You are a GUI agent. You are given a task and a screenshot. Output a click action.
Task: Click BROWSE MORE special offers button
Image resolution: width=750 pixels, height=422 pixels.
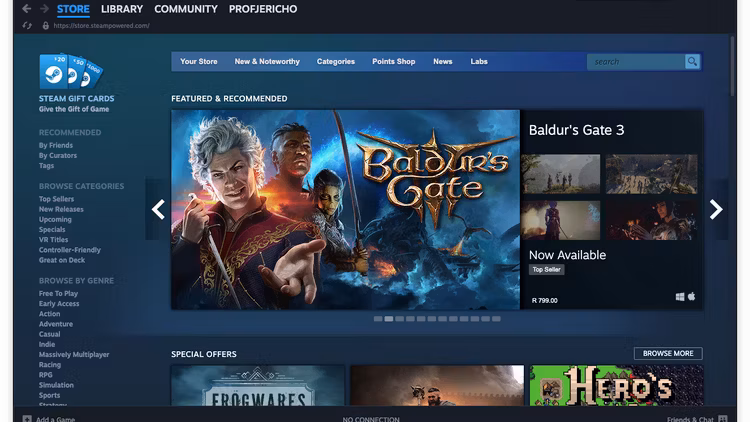pyautogui.click(x=668, y=353)
